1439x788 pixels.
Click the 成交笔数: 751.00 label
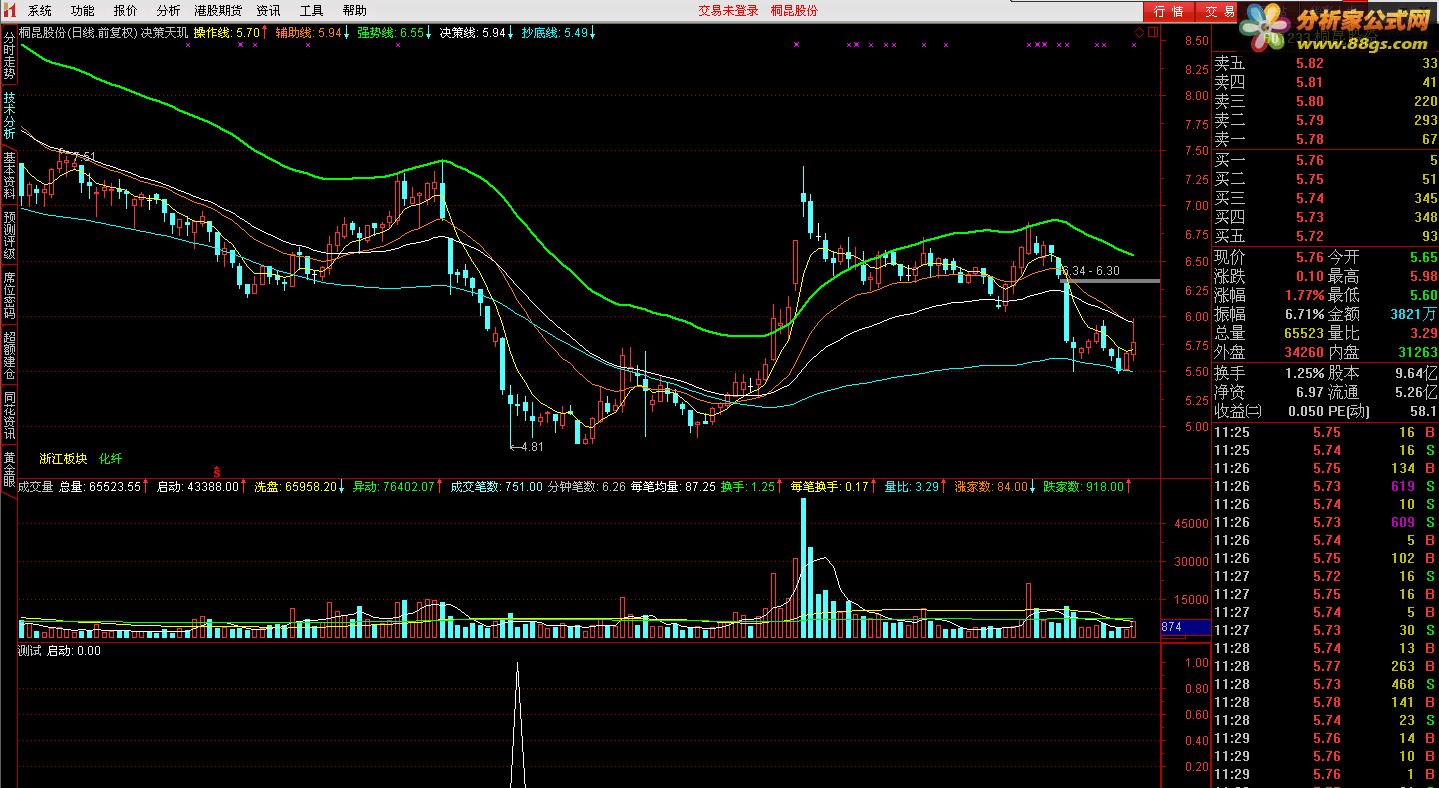[x=496, y=487]
